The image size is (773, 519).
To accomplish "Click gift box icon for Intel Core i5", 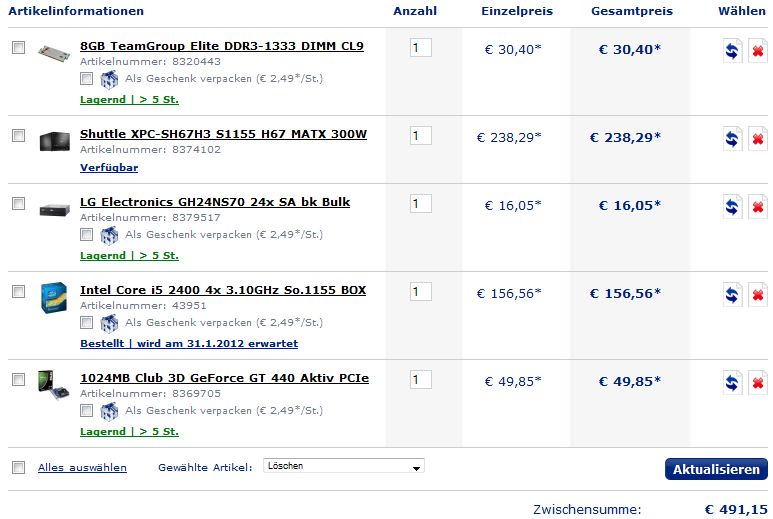I will point(109,323).
